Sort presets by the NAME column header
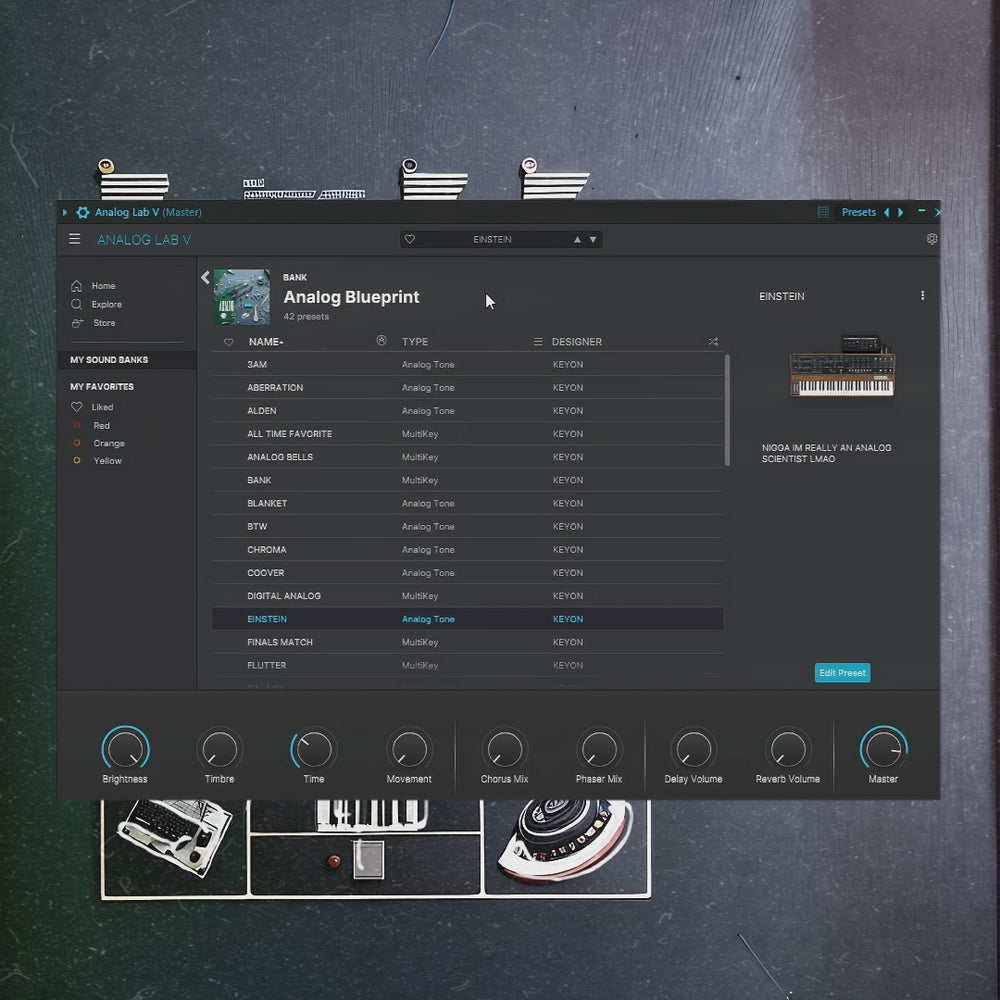1000x1000 pixels. 262,341
